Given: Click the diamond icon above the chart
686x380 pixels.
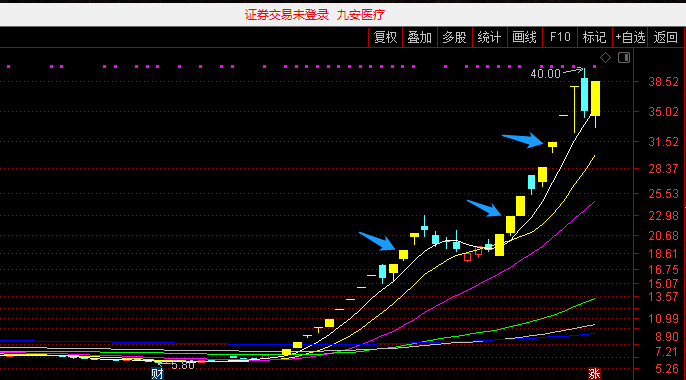Looking at the screenshot, I should click(x=605, y=57).
